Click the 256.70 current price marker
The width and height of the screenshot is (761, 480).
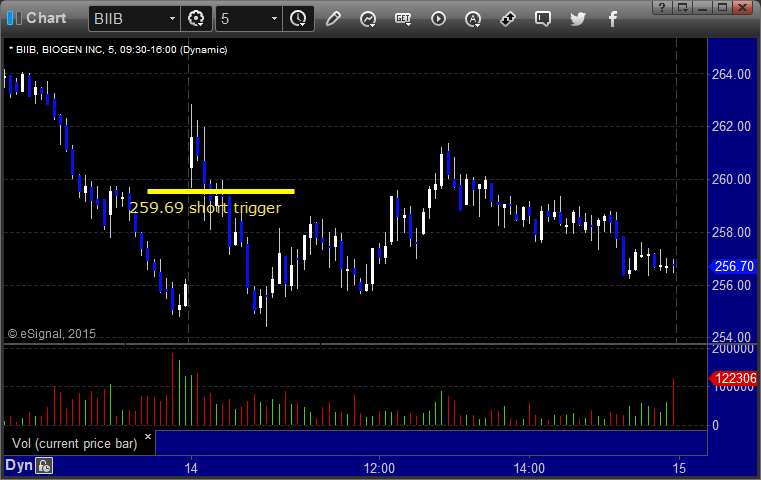[x=733, y=266]
